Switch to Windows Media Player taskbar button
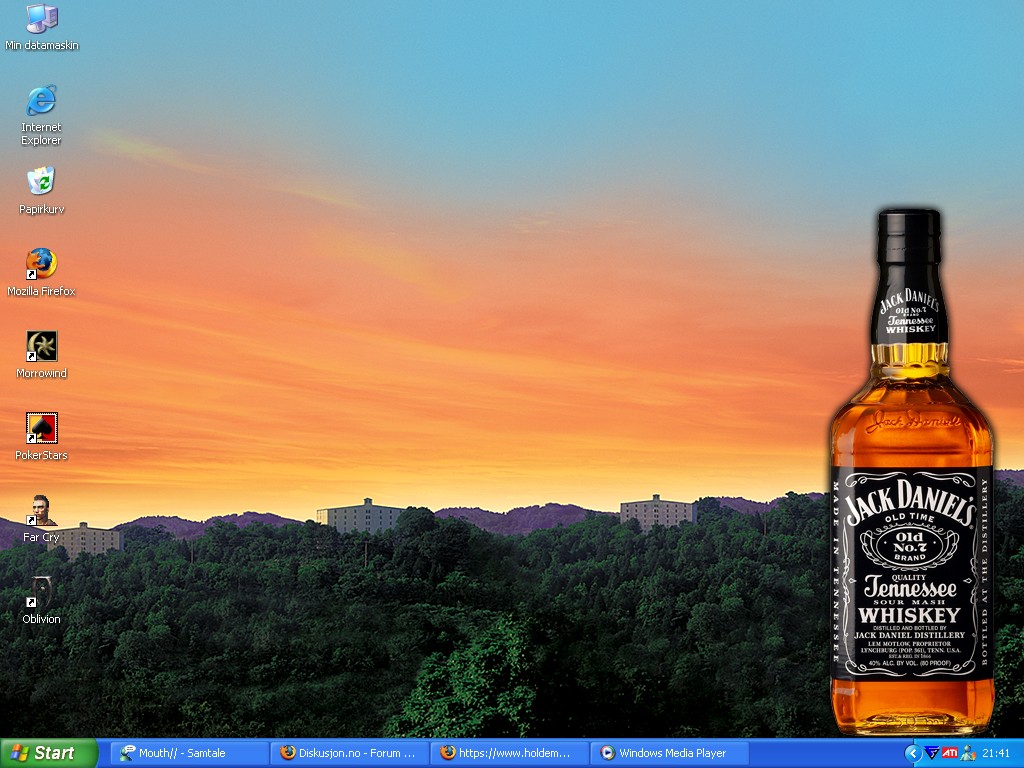The width and height of the screenshot is (1024, 768). coord(670,753)
